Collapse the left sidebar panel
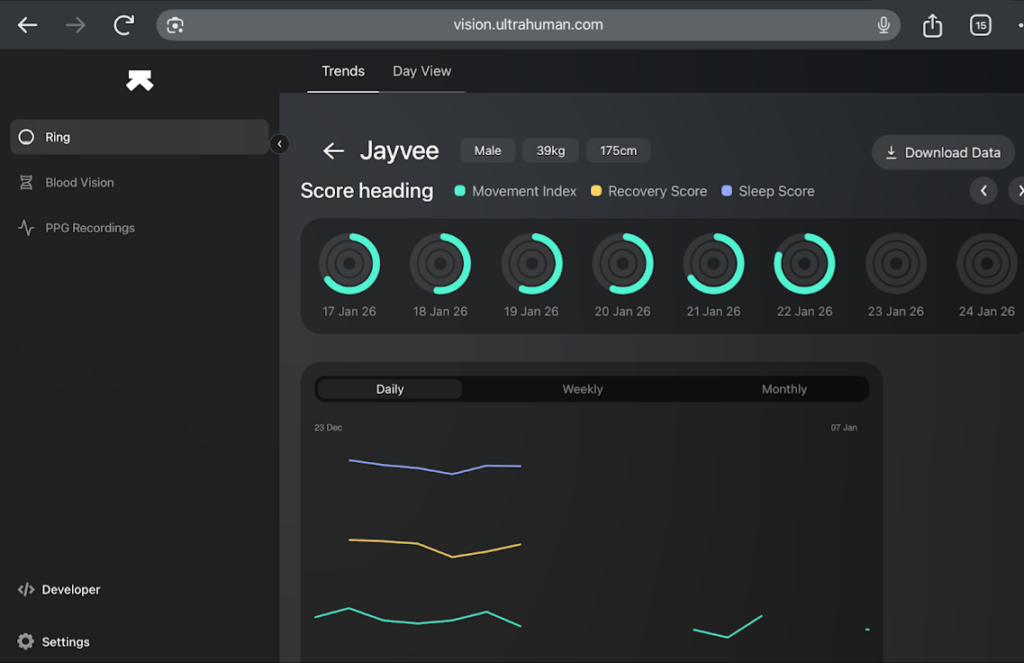The width and height of the screenshot is (1024, 663). [280, 144]
